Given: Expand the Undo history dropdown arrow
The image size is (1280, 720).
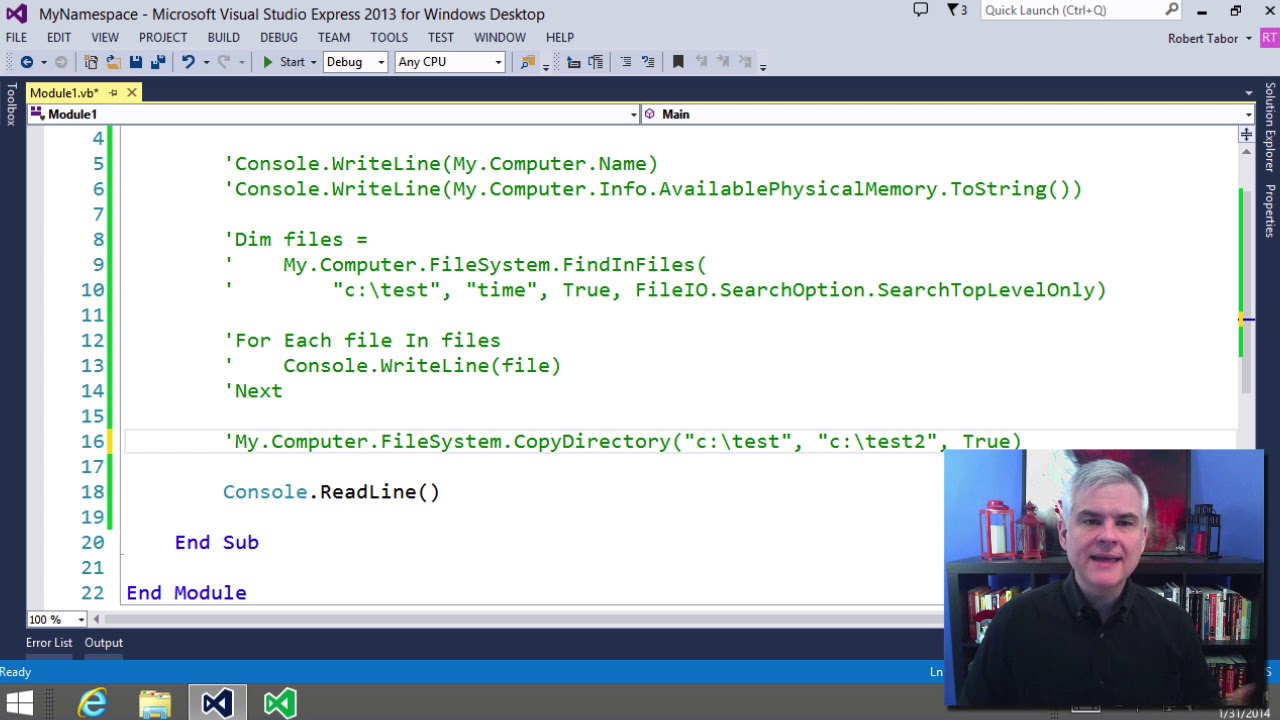Looking at the screenshot, I should pos(205,62).
